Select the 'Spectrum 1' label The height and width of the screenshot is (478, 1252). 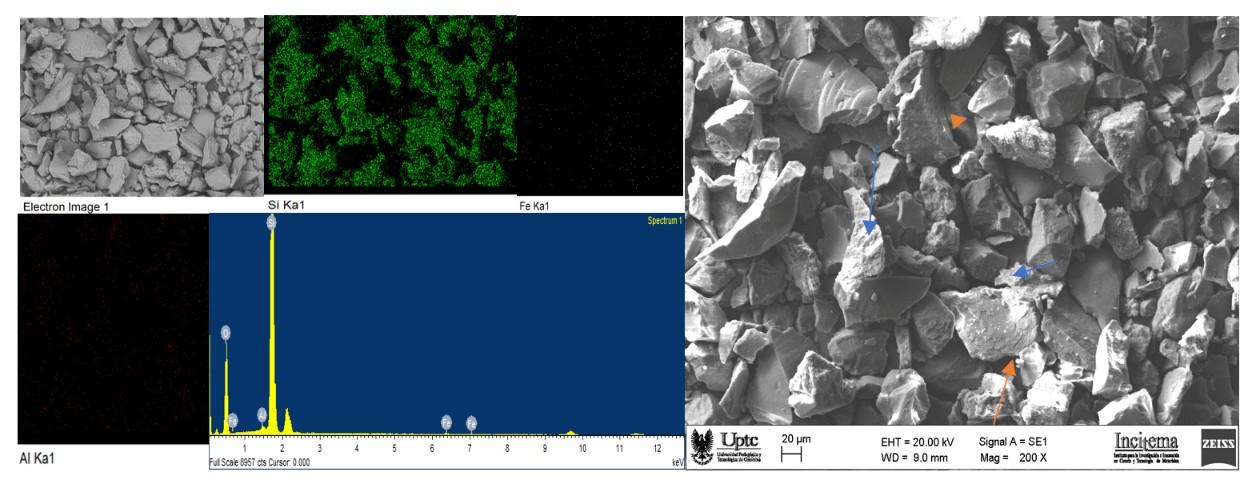(x=665, y=220)
